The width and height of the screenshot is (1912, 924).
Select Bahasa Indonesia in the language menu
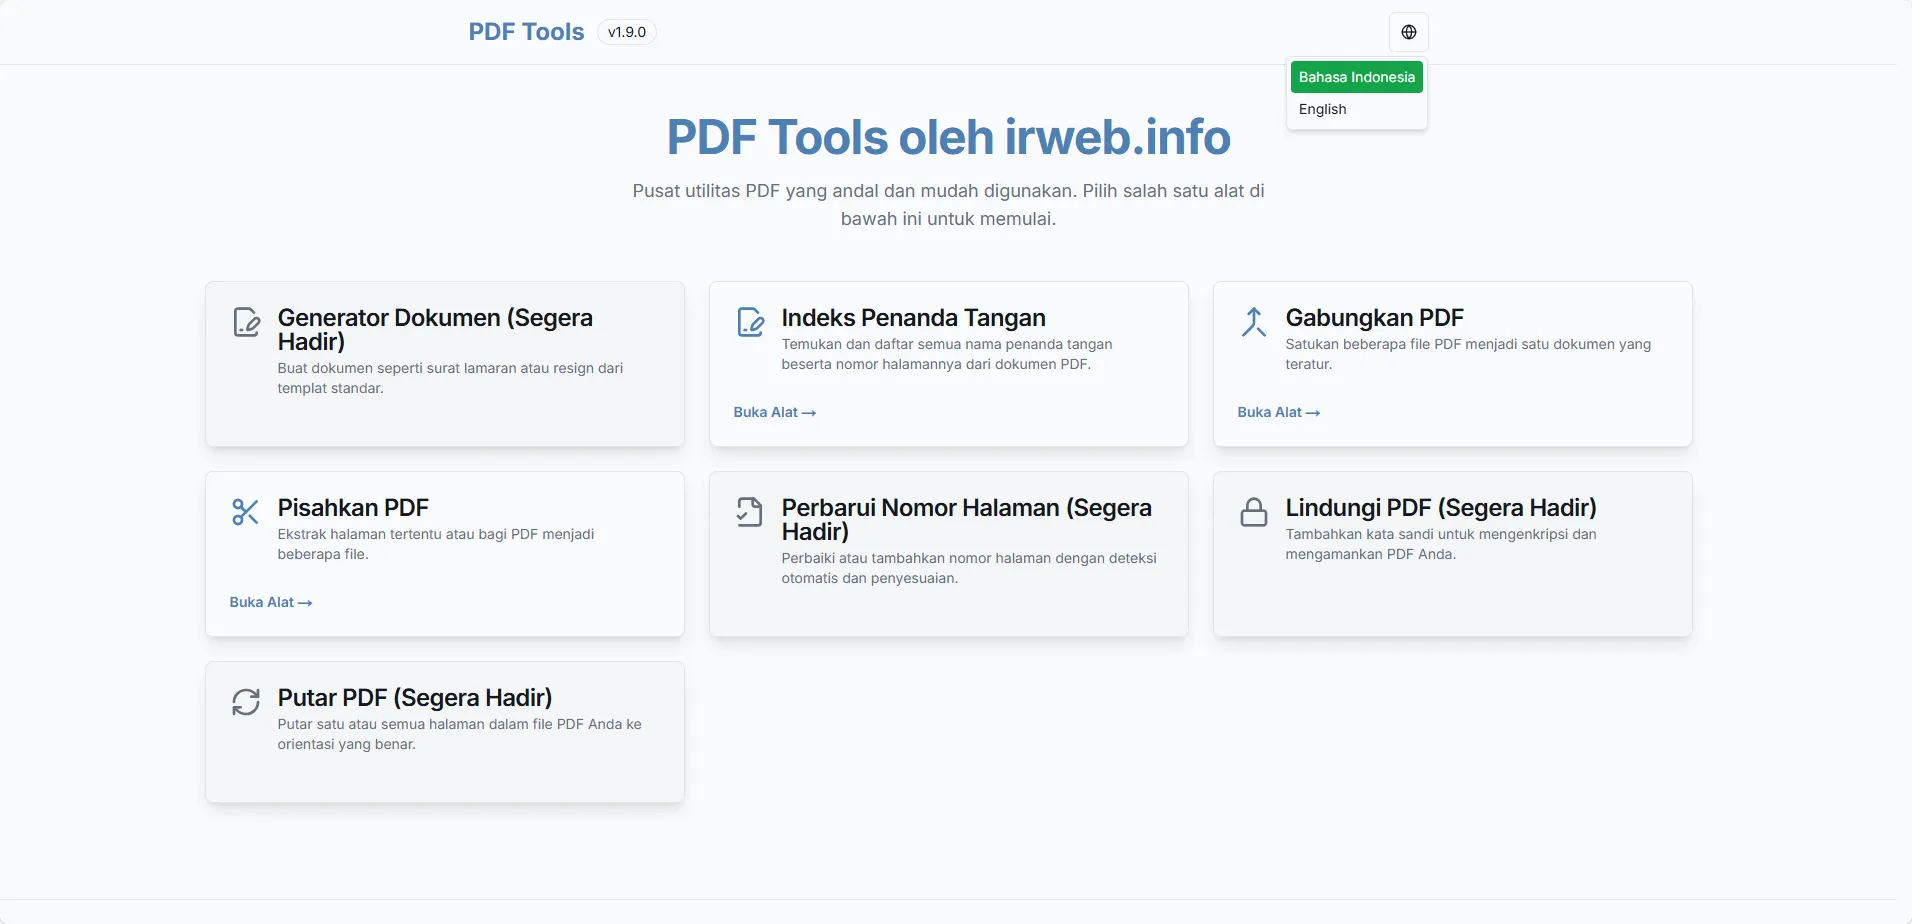pos(1356,76)
